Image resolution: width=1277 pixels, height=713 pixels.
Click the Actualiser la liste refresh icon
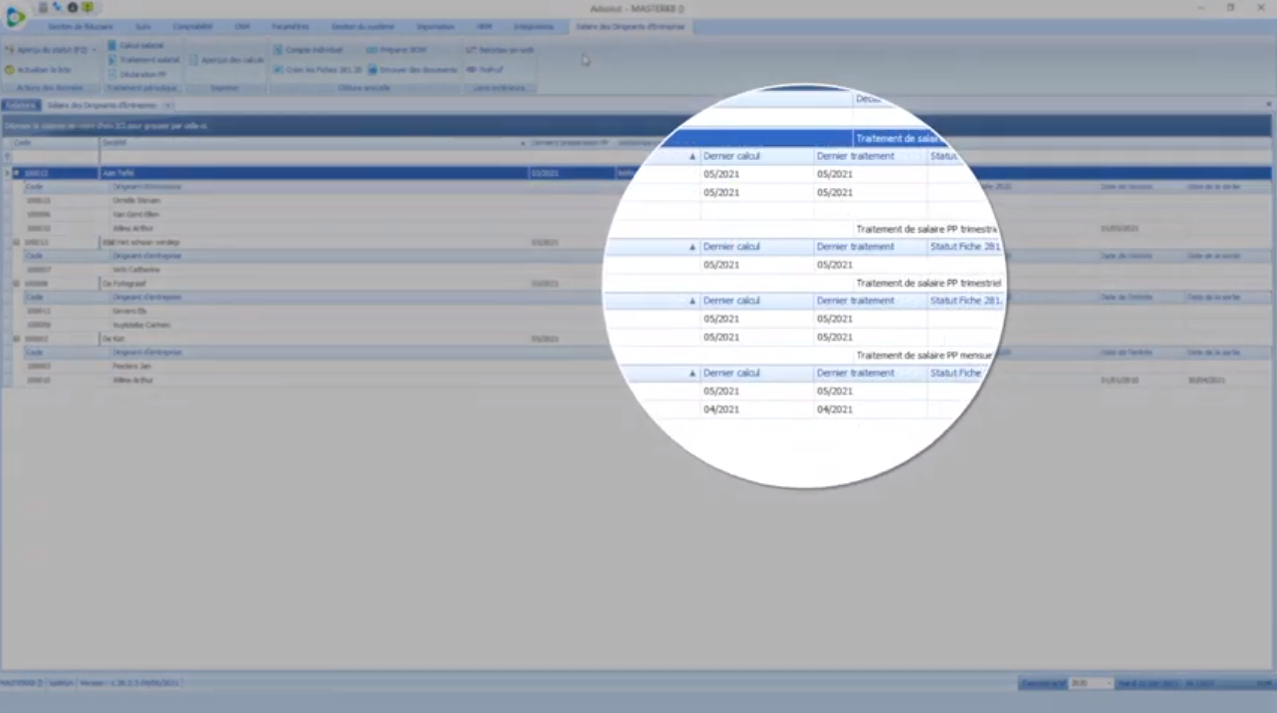(10, 70)
